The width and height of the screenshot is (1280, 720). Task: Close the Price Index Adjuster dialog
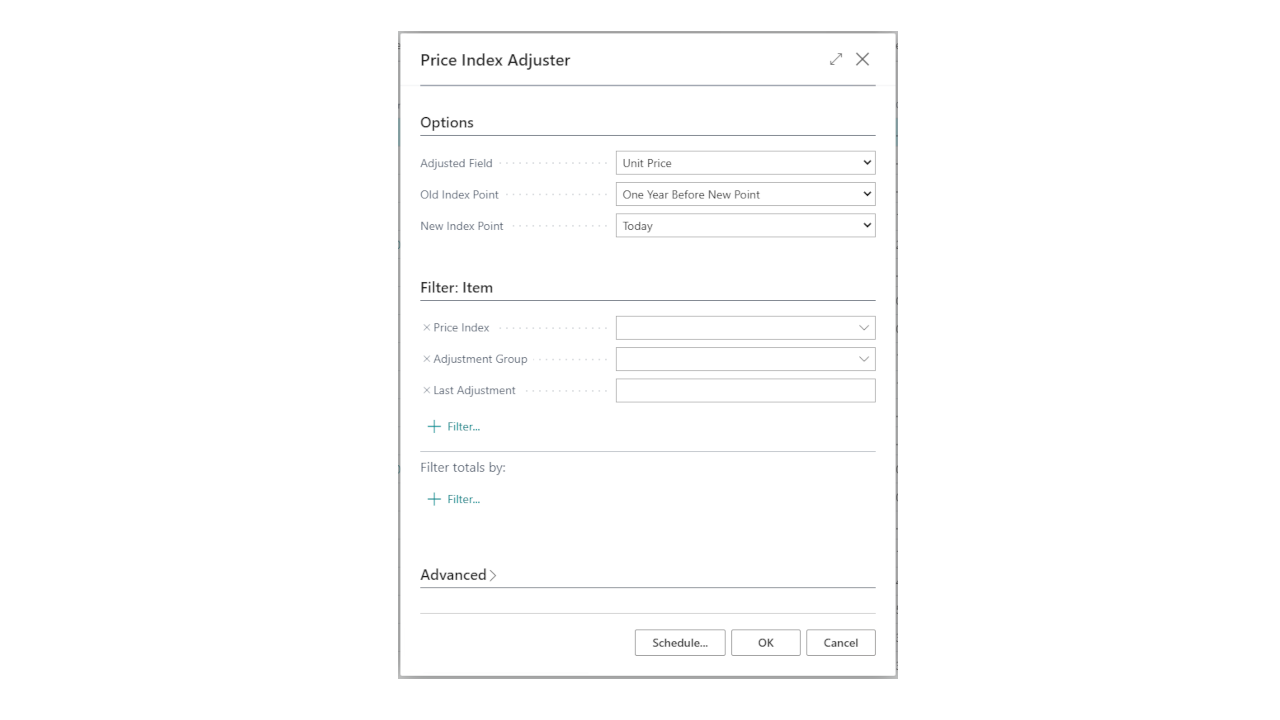point(863,59)
